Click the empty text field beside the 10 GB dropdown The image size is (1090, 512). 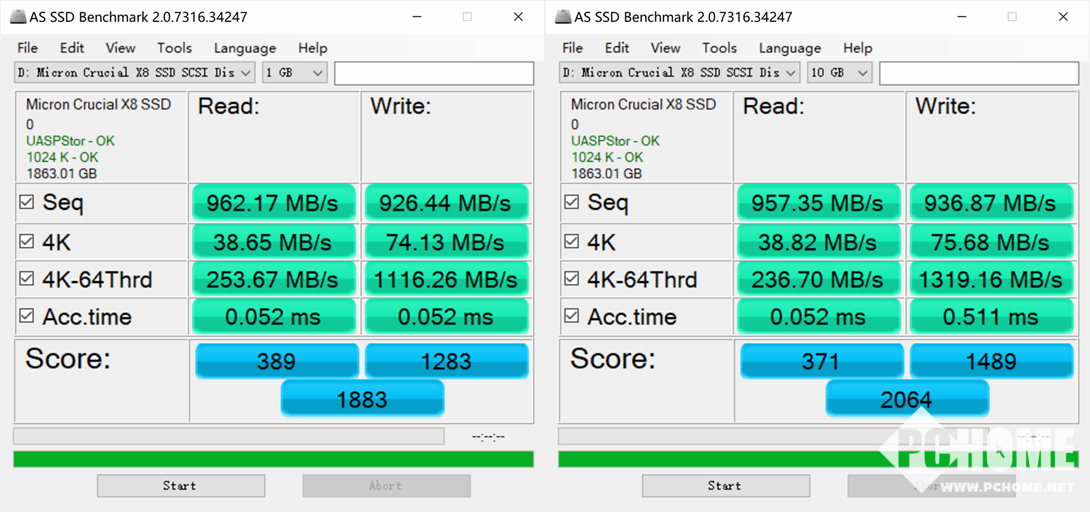coord(978,73)
